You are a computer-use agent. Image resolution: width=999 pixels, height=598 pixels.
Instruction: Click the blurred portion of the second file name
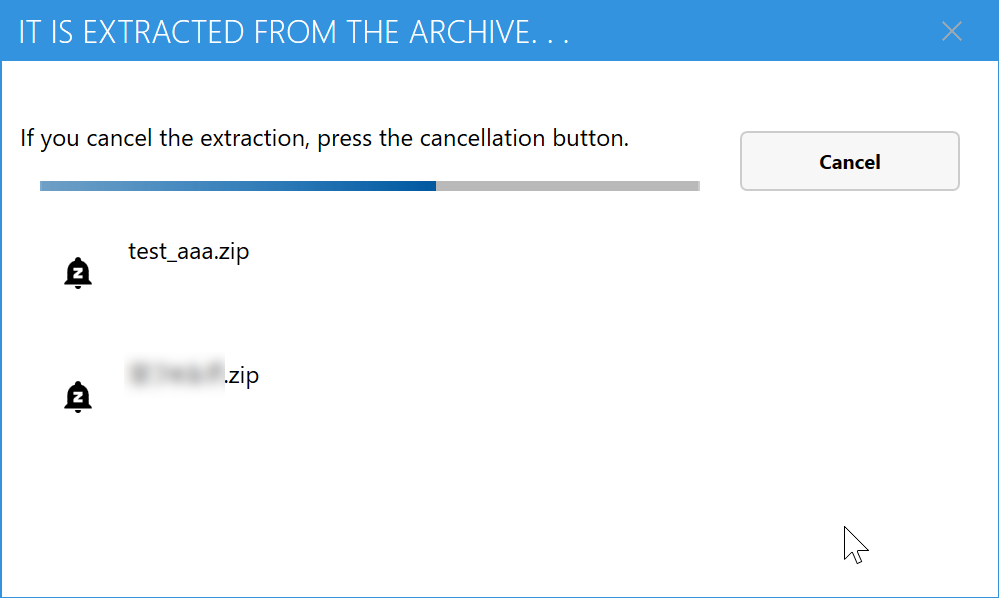pos(176,375)
